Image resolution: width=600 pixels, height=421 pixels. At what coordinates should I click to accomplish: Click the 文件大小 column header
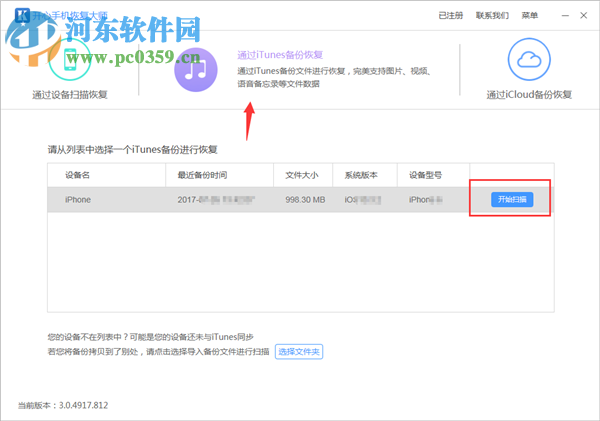pyautogui.click(x=302, y=175)
